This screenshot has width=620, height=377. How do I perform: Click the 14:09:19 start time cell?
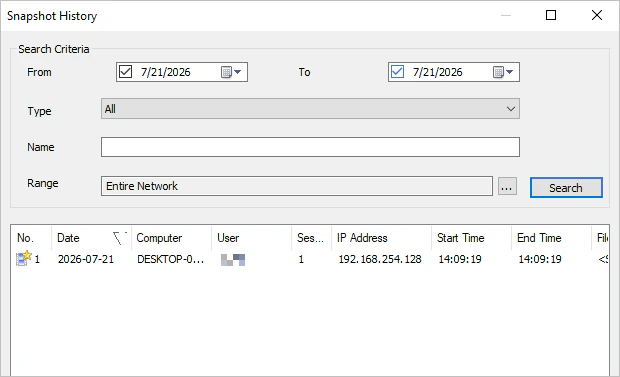click(460, 259)
